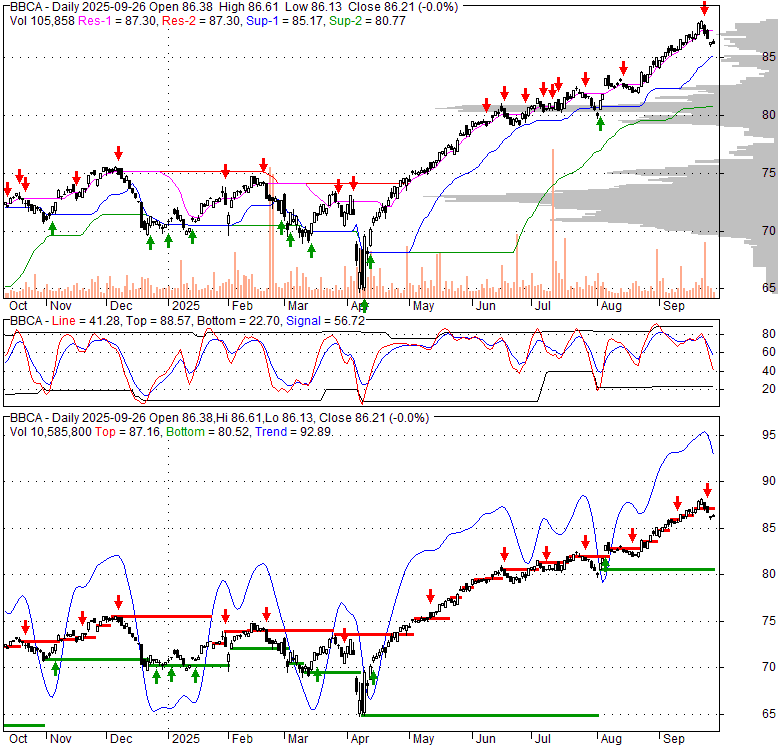Select the 2025 label on top chart time axis
The height and width of the screenshot is (745, 780).
(x=186, y=305)
